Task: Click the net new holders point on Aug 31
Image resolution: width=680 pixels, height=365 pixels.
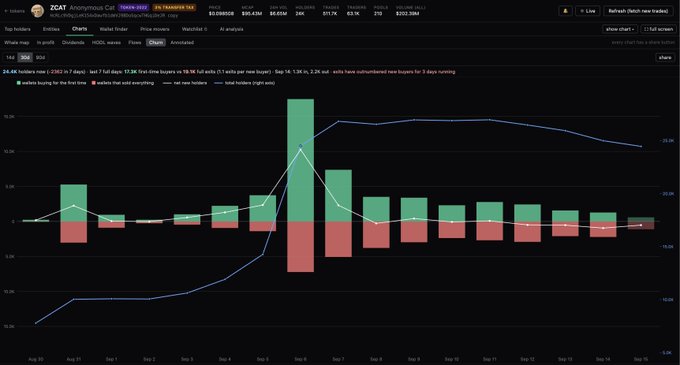Action: [74, 205]
